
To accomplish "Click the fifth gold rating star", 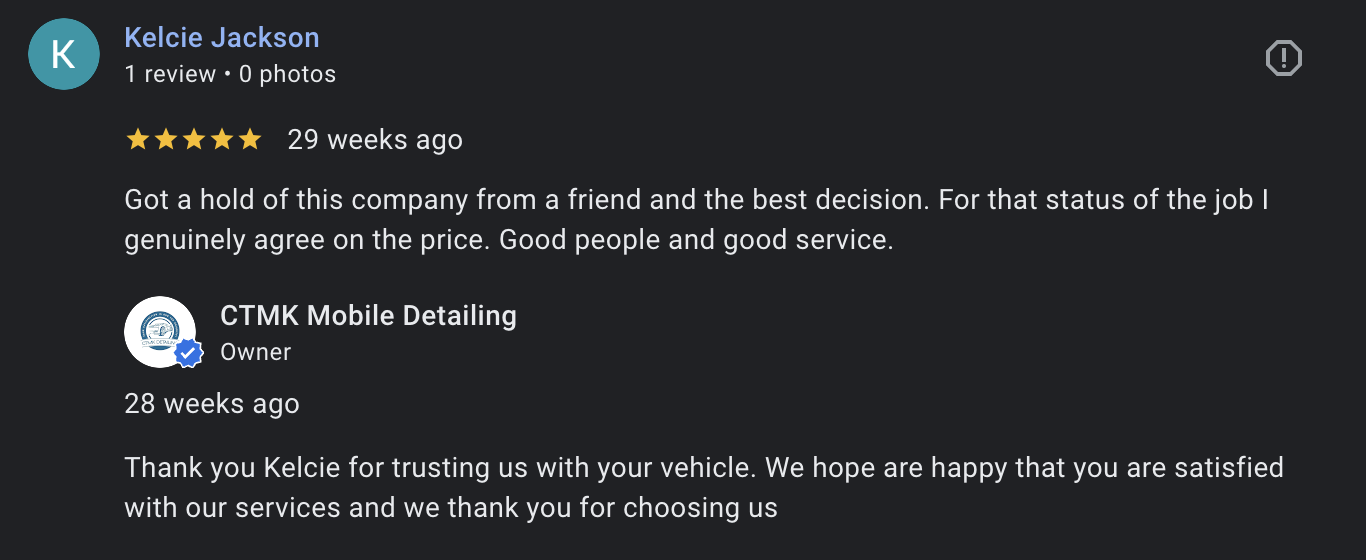I will tap(249, 140).
